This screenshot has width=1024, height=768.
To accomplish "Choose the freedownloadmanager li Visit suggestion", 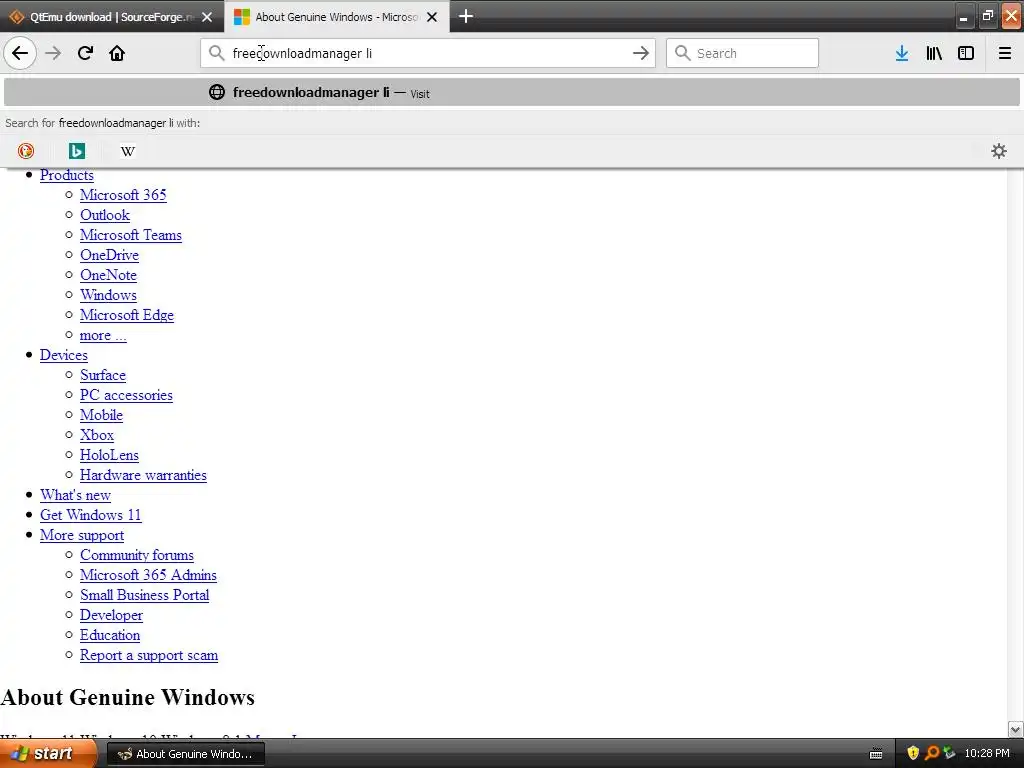I will pos(512,92).
